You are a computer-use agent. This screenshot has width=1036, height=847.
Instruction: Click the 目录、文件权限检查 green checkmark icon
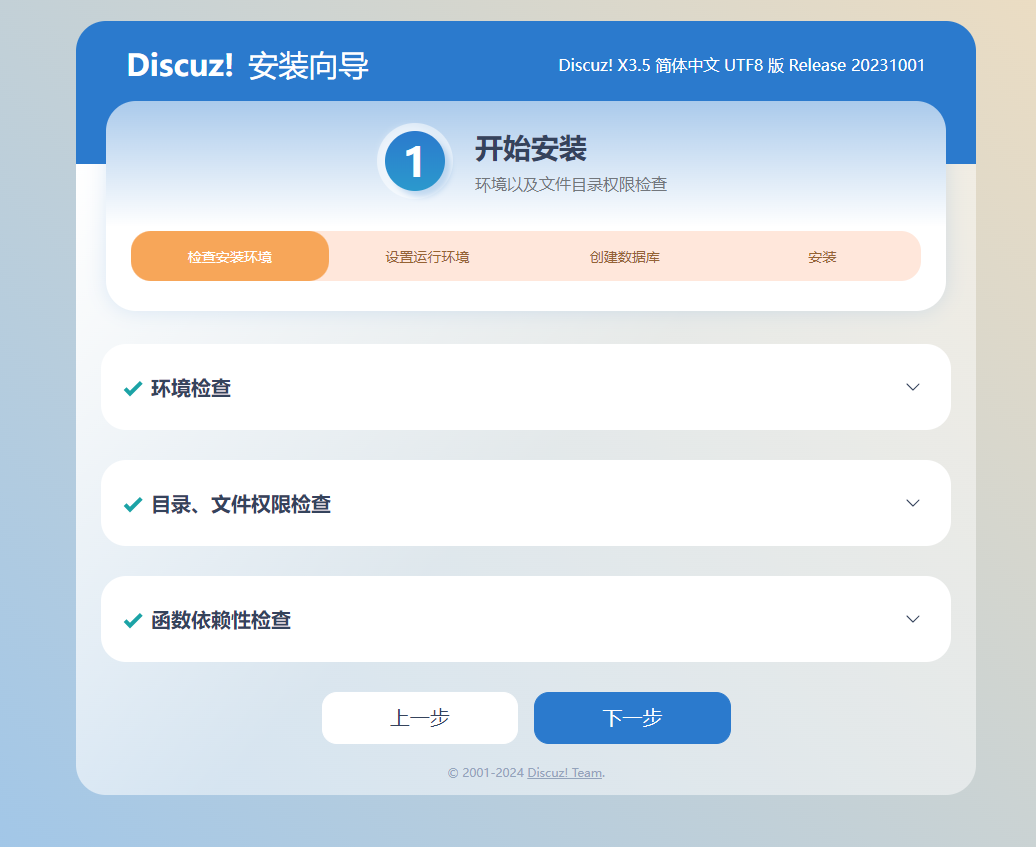point(133,505)
